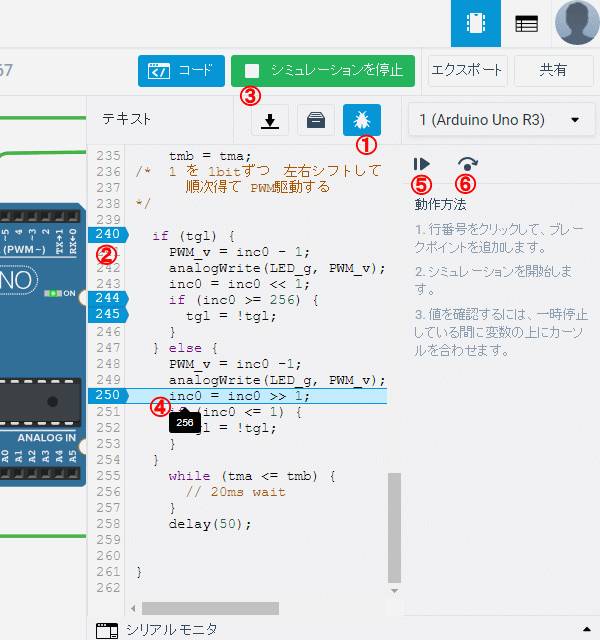Viewport: 600px width, 640px height.
Task: Click the 共有 share button
Action: 553,71
